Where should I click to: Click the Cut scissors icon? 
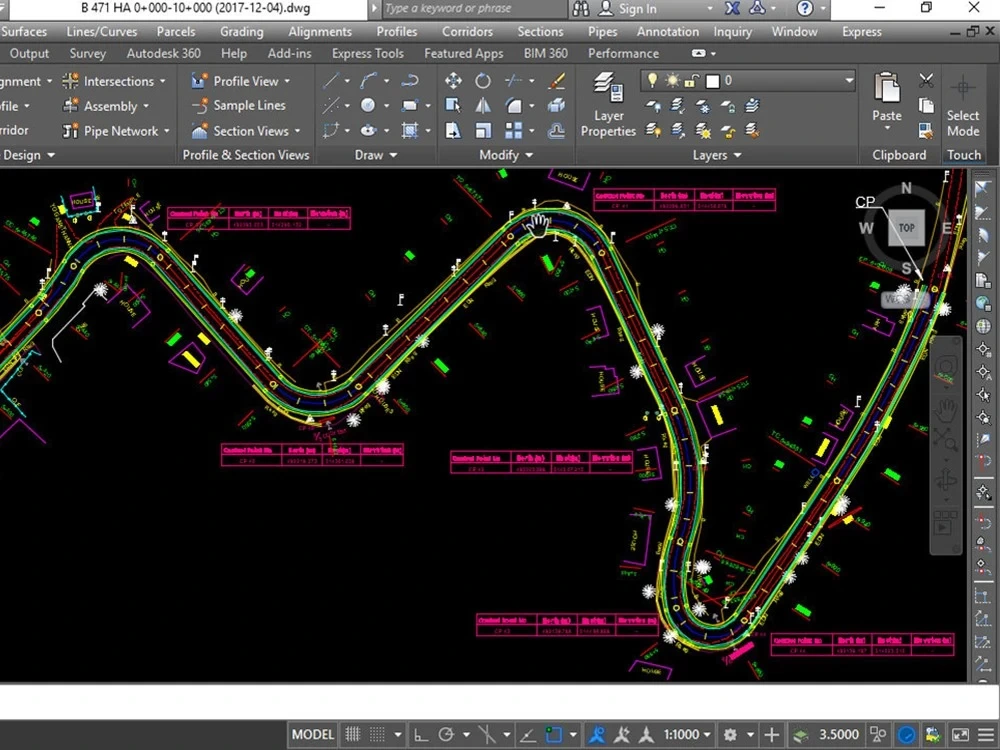(926, 80)
